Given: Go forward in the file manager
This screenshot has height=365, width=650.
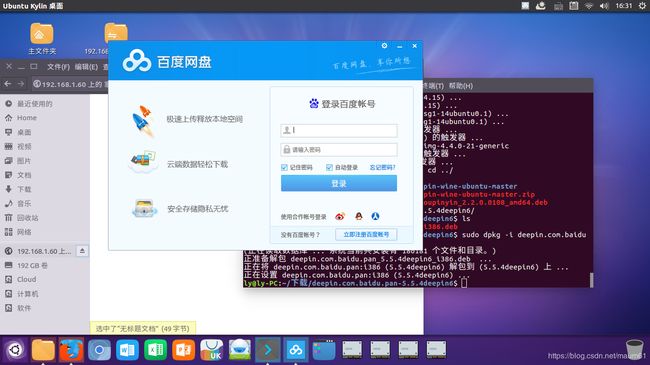Looking at the screenshot, I should click(21, 84).
